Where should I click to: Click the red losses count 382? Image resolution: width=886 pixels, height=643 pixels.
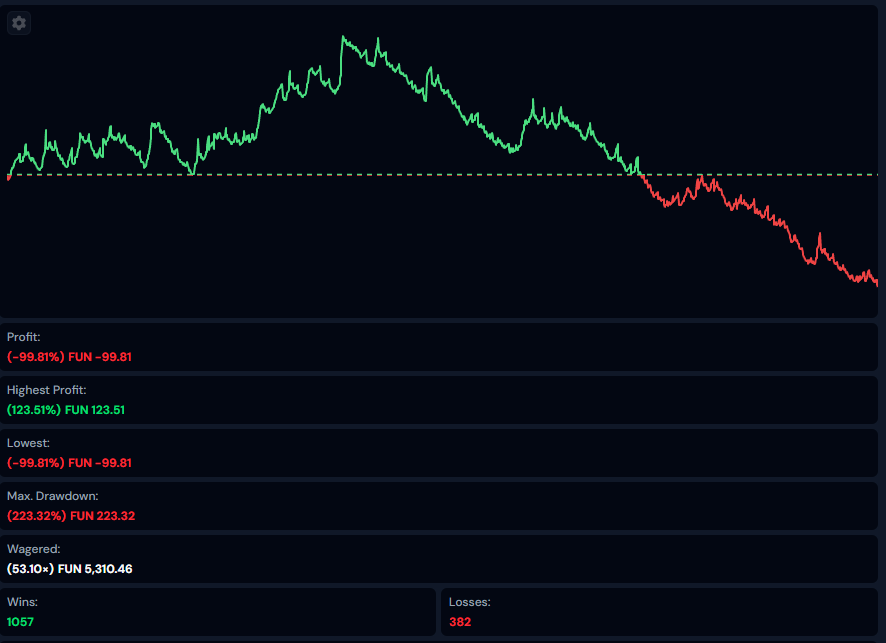[x=460, y=621]
